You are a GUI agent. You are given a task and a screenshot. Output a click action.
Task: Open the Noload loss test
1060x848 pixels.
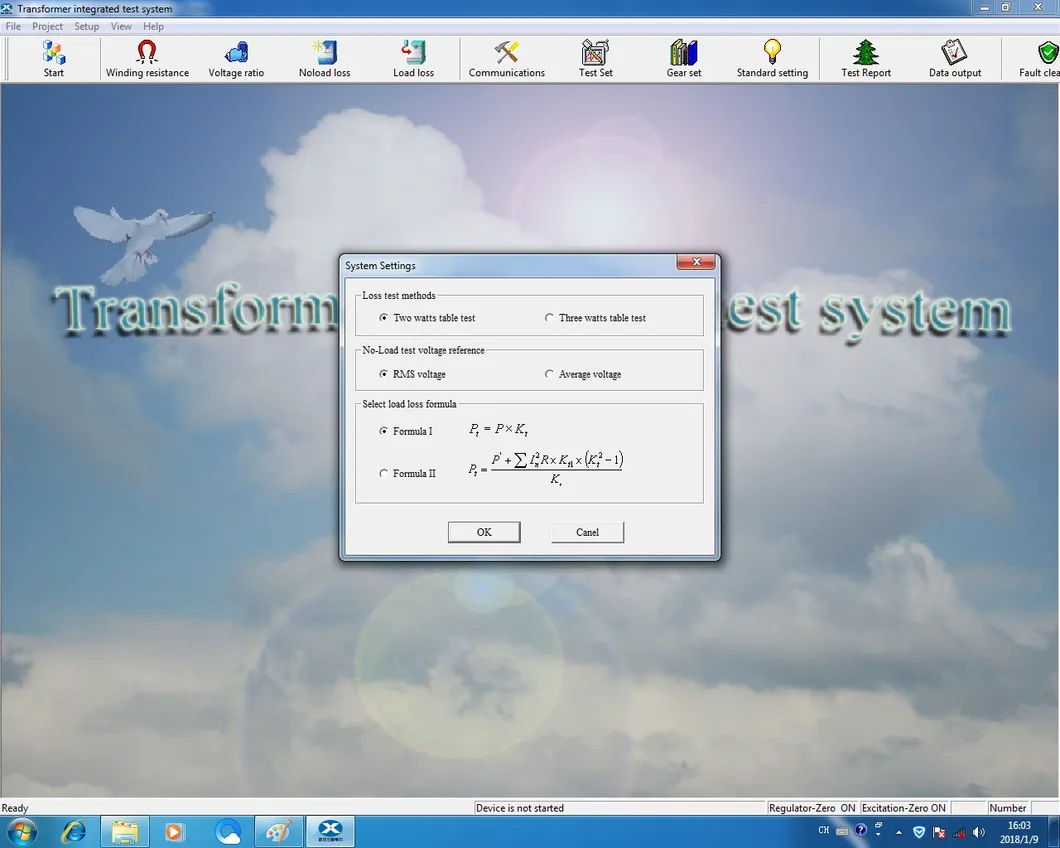click(325, 58)
